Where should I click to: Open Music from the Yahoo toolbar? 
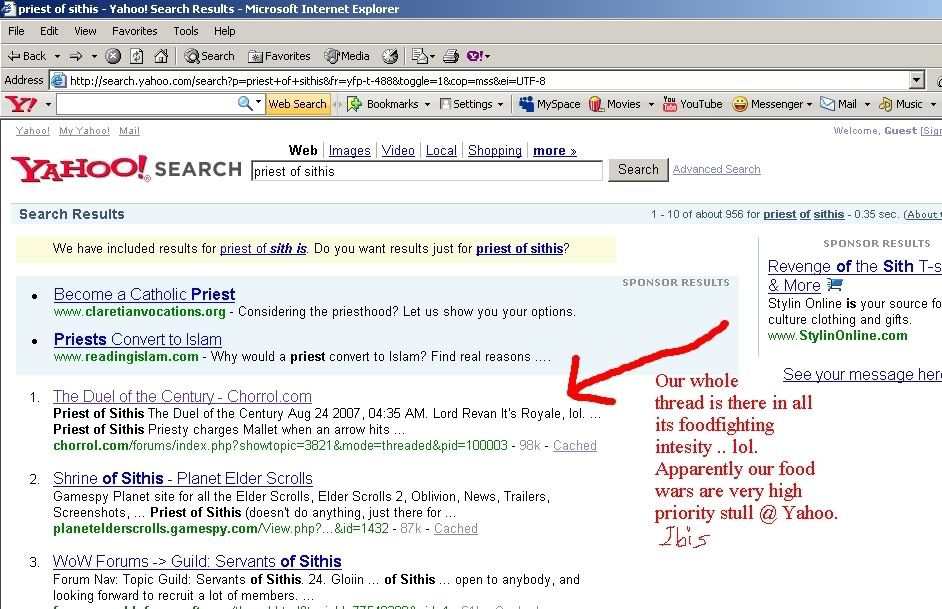pos(900,104)
